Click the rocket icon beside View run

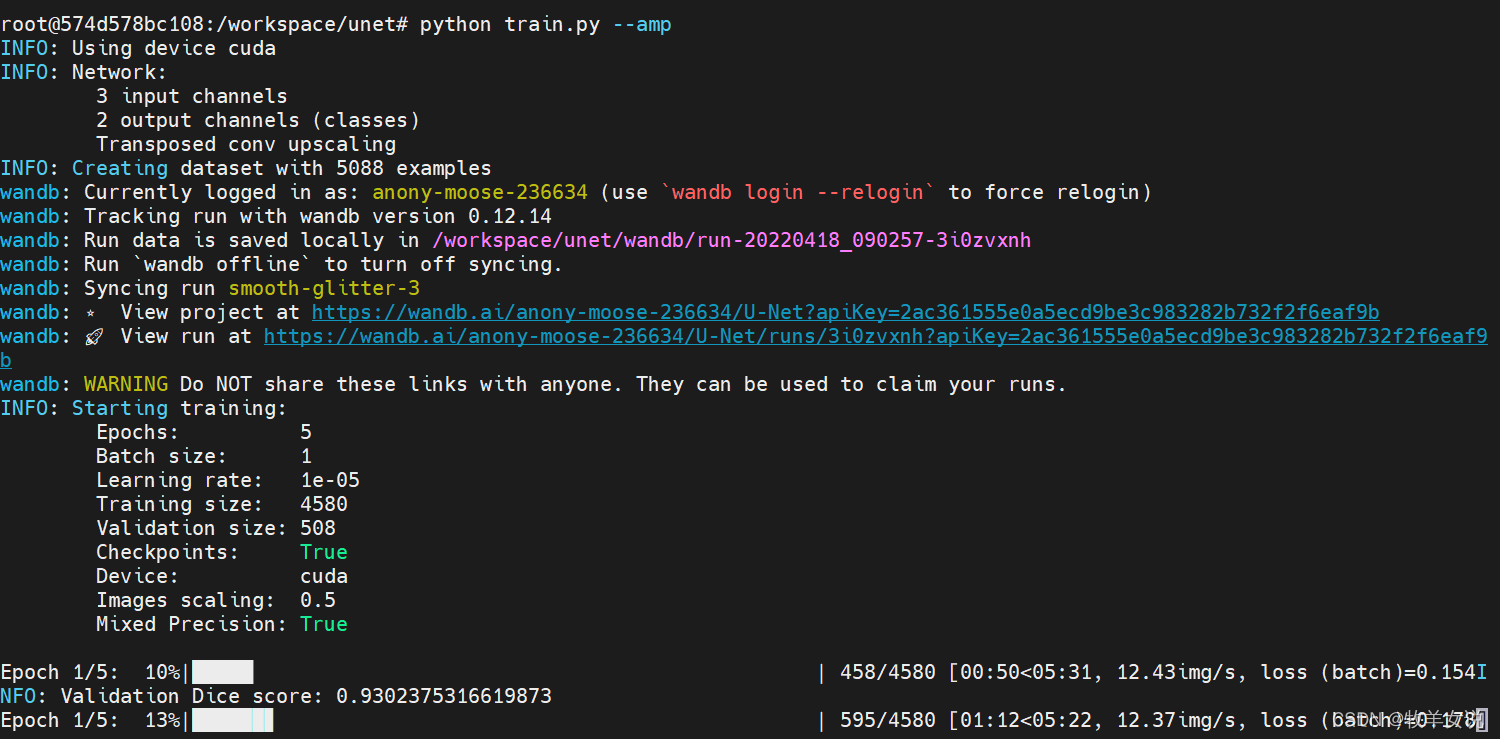[94, 336]
